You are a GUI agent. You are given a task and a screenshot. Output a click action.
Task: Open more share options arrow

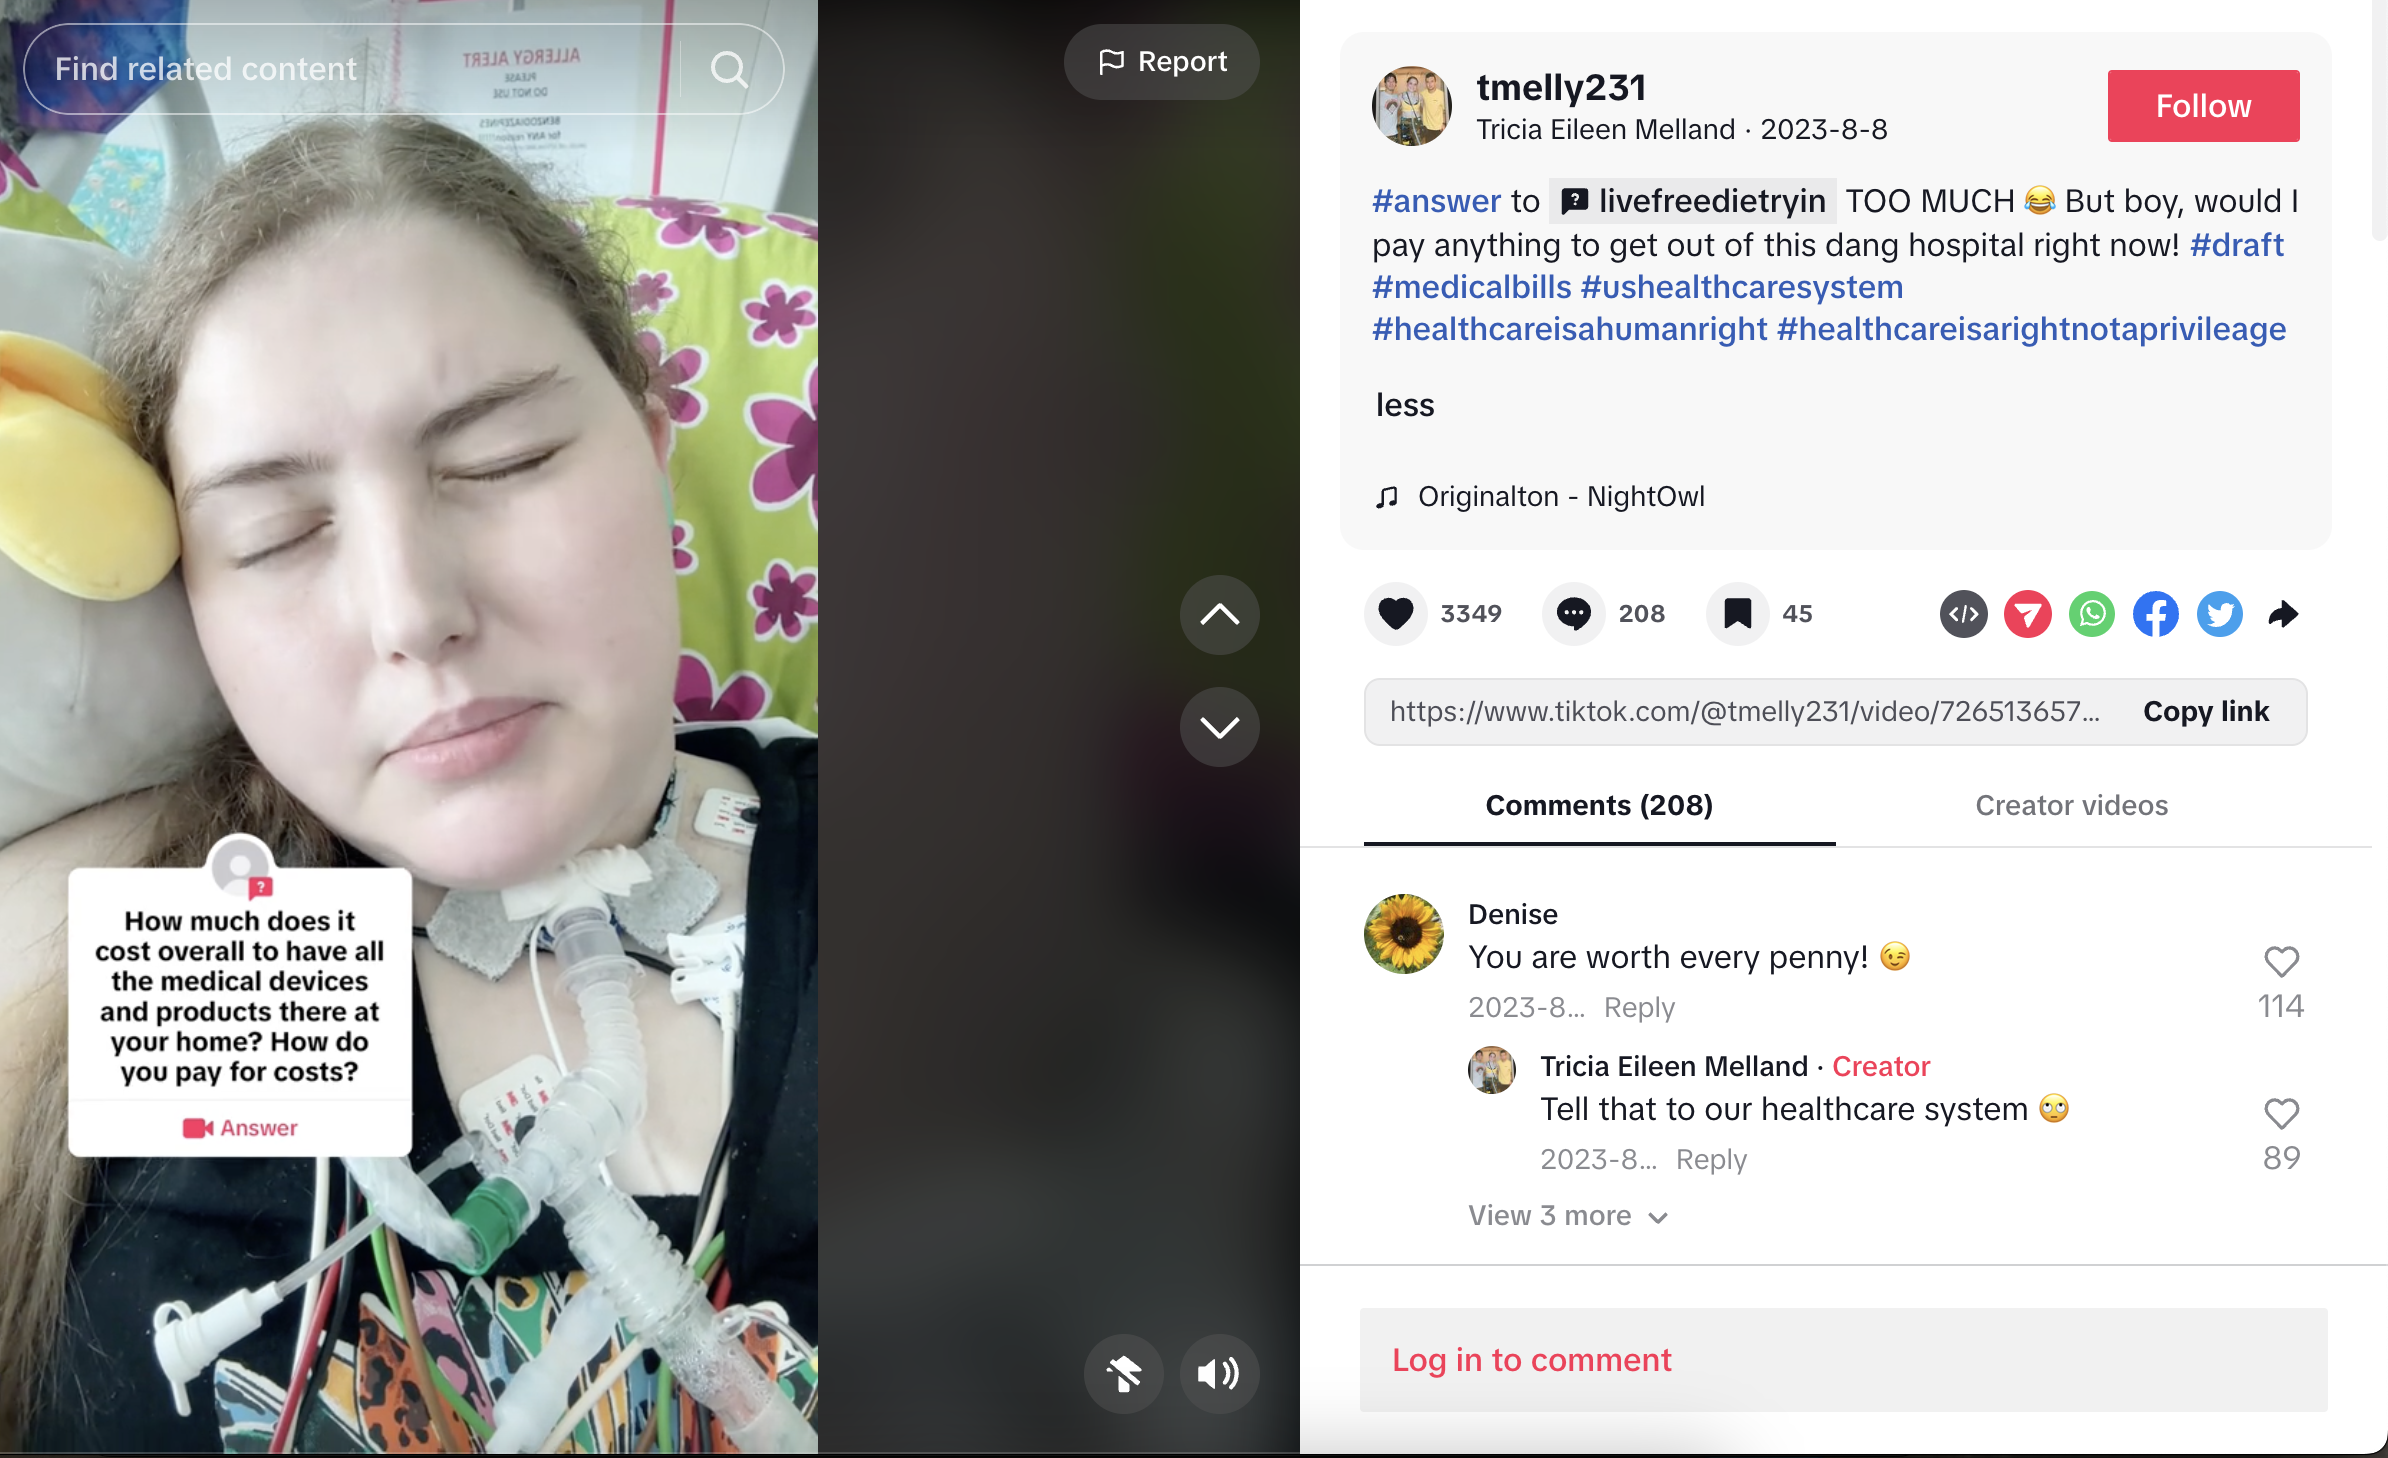(2284, 614)
